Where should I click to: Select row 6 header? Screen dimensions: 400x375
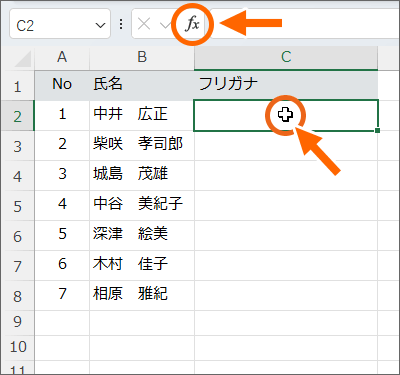tap(17, 236)
